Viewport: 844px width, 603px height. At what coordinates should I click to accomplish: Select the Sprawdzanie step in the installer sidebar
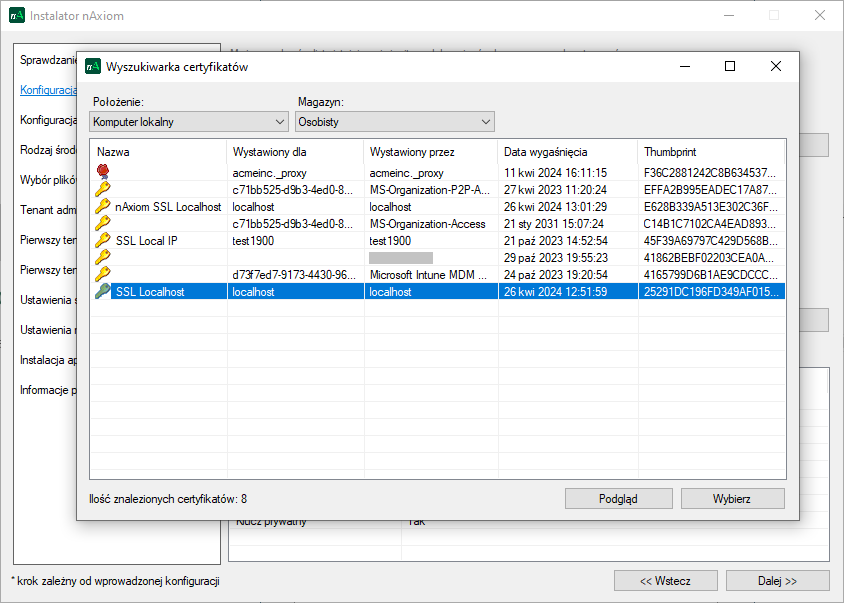tap(48, 60)
